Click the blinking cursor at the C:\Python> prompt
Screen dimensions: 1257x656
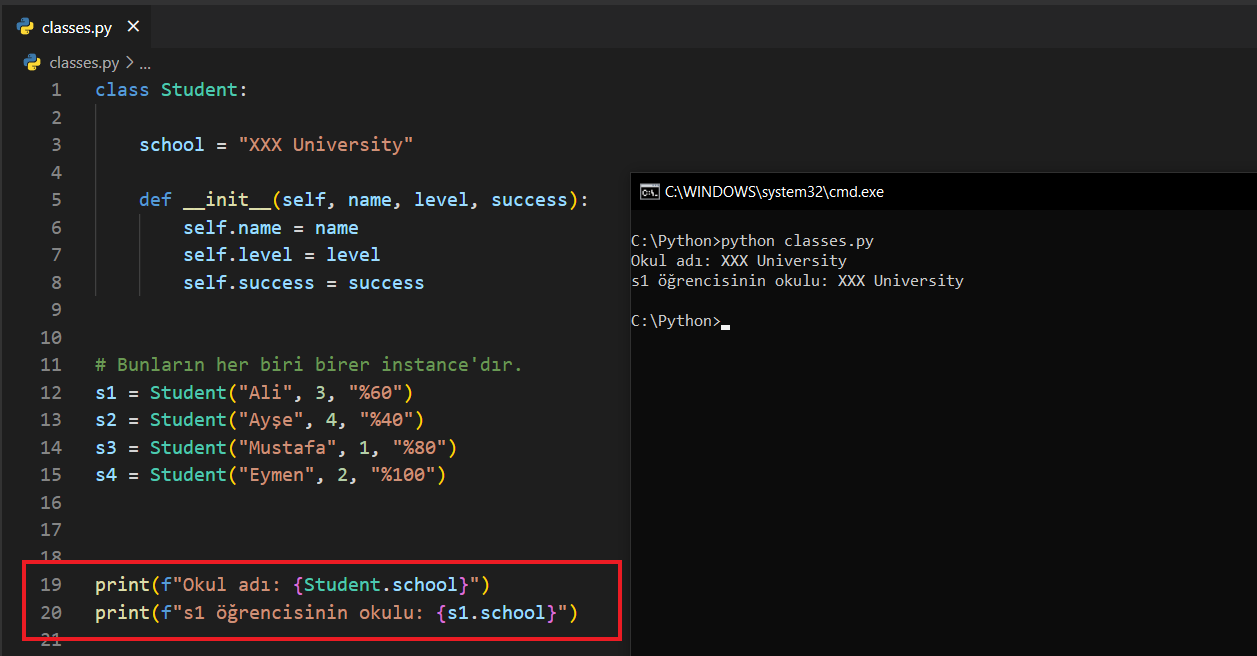725,322
